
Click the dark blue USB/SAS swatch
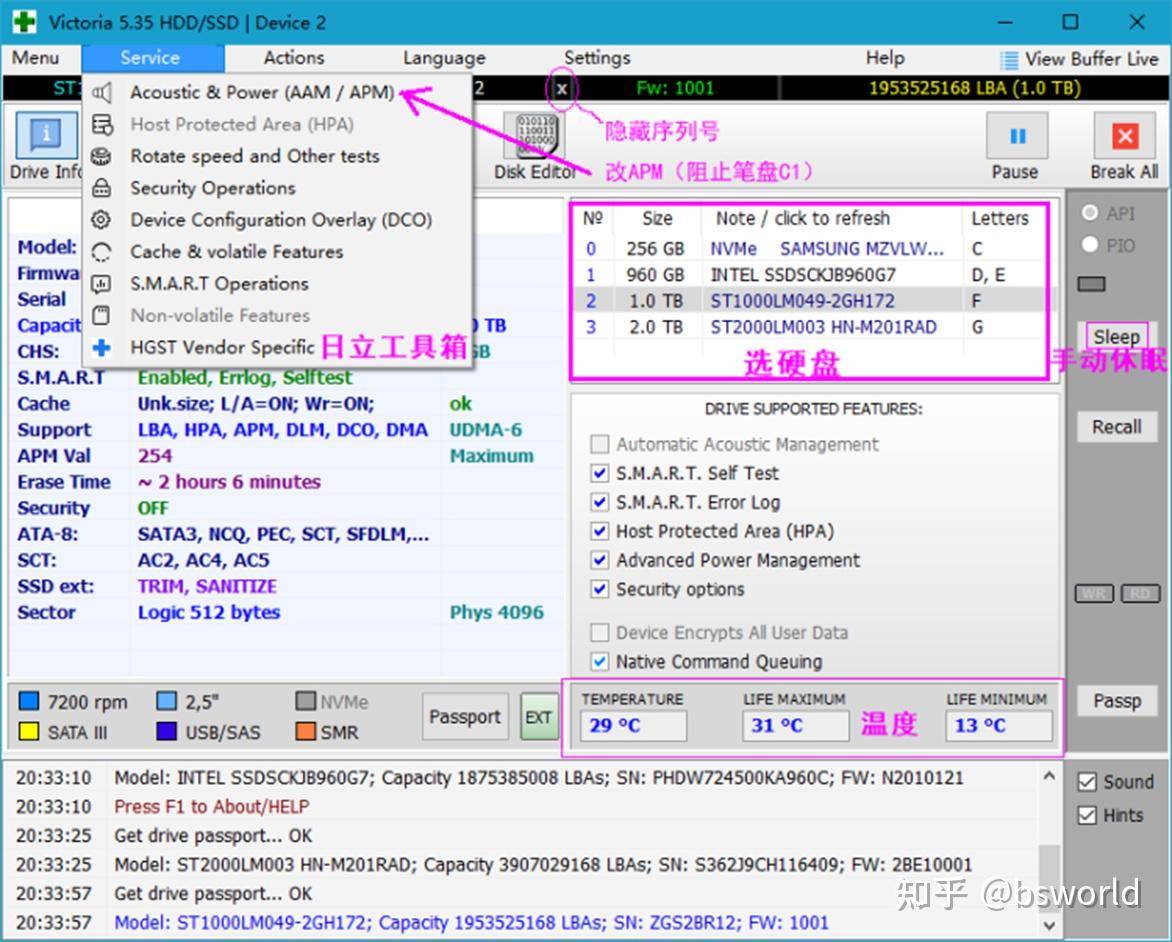click(167, 731)
